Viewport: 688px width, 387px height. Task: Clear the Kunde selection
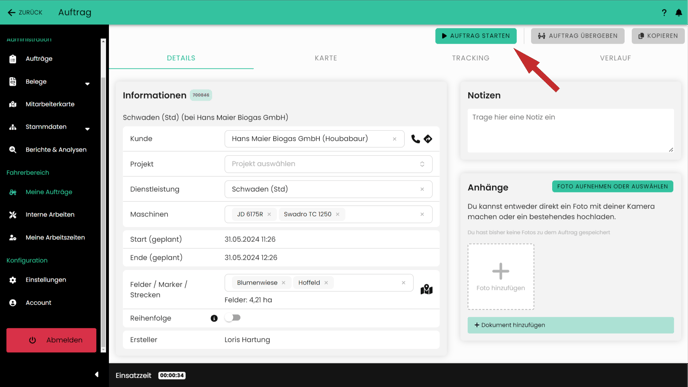click(x=394, y=139)
